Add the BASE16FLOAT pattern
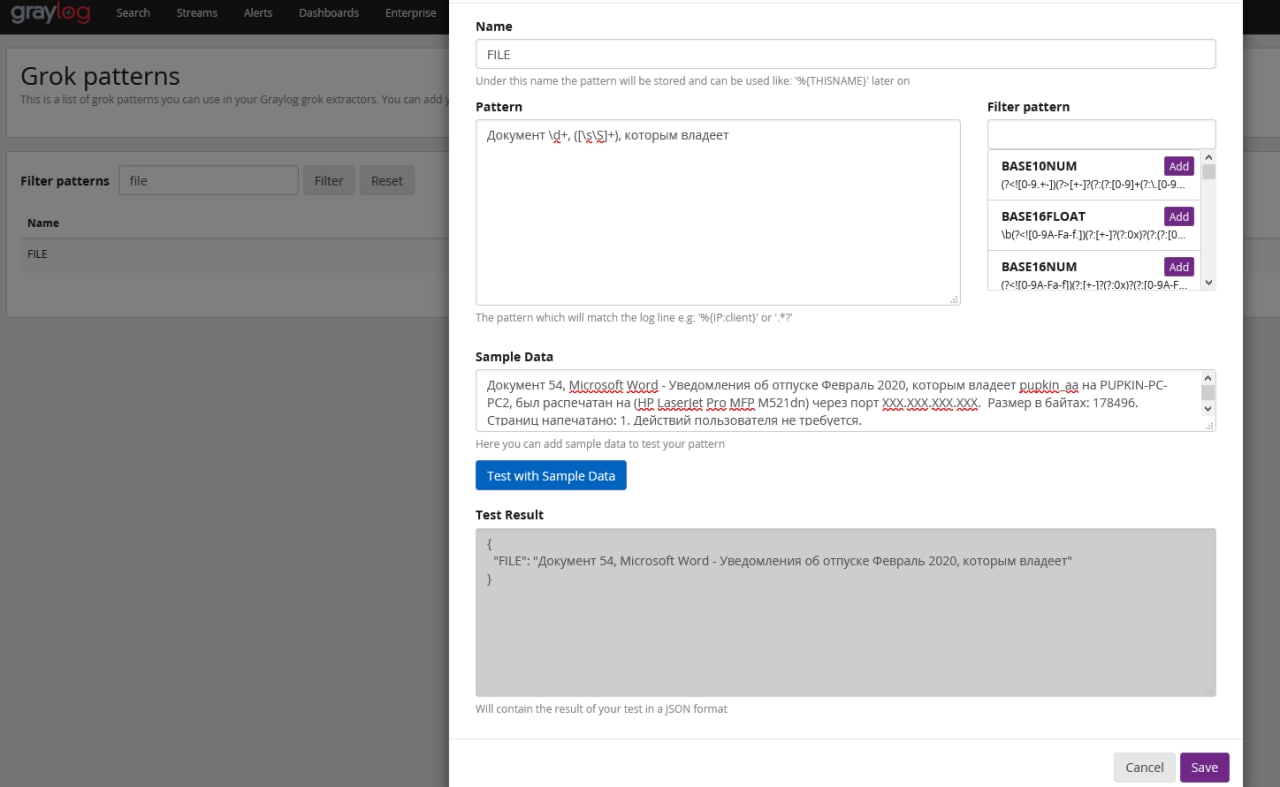This screenshot has width=1280, height=787. pyautogui.click(x=1178, y=216)
